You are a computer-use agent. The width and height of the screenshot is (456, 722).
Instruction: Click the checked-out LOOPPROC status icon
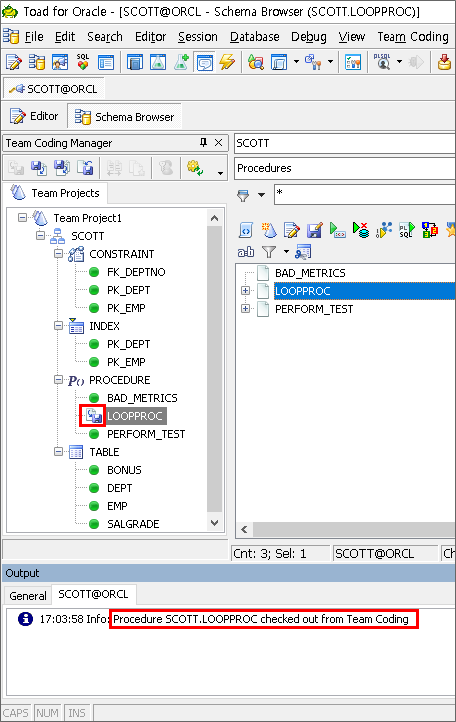(94, 416)
